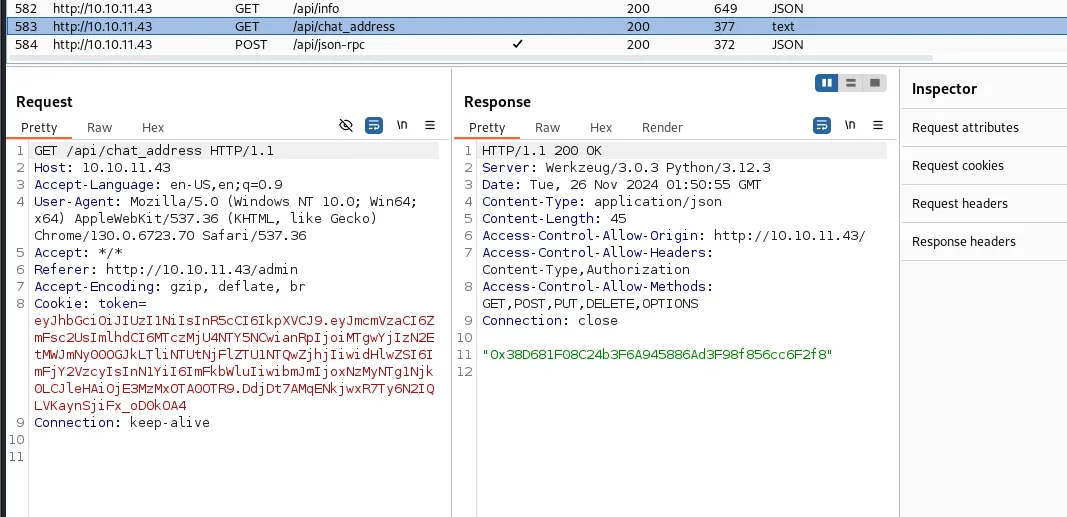The height and width of the screenshot is (517, 1067).
Task: Switch to Hex tab in Response
Action: click(601, 127)
